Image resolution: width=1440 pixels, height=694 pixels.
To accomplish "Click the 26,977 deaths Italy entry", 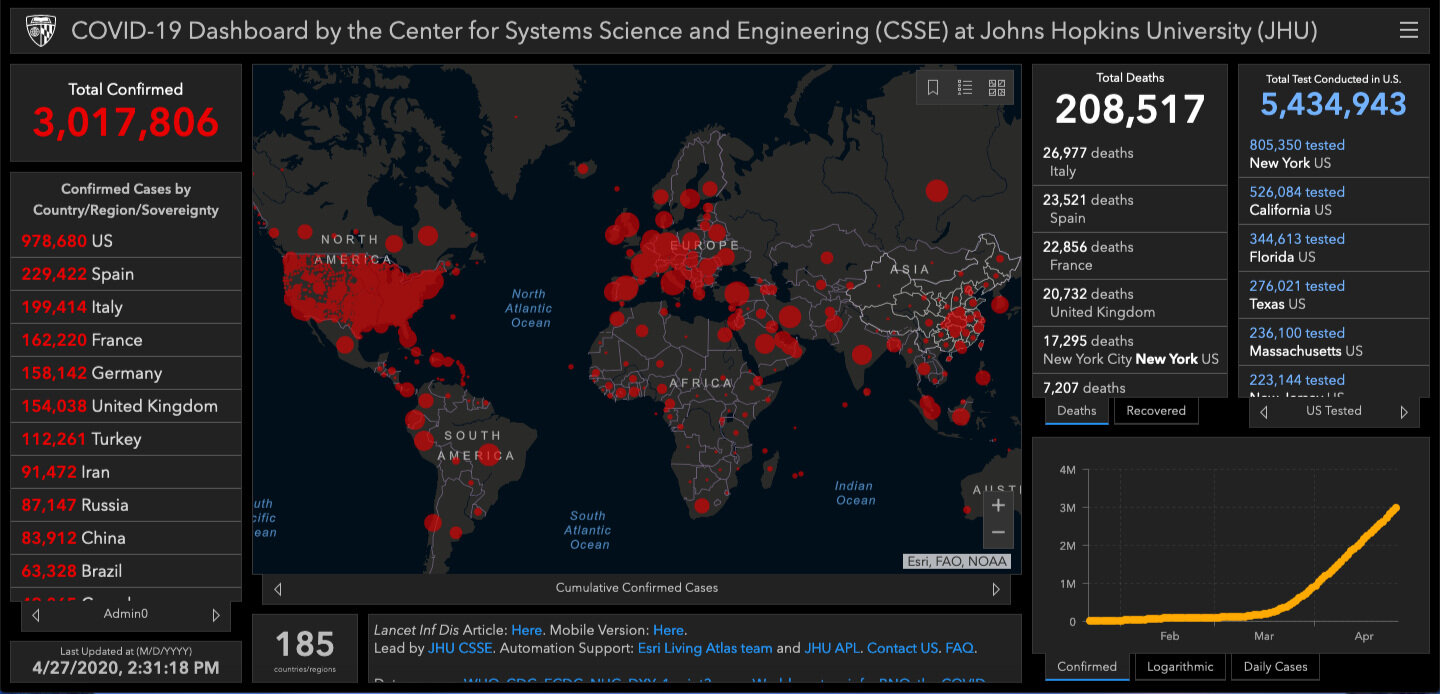I will pyautogui.click(x=1130, y=162).
